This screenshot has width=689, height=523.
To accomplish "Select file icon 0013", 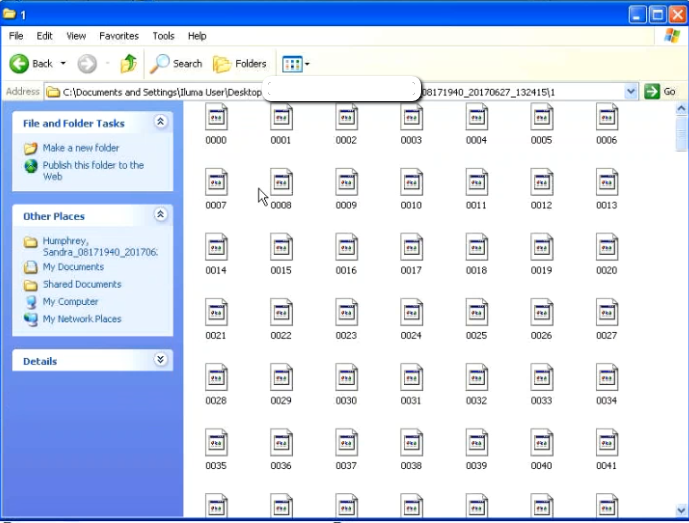I will tap(607, 182).
